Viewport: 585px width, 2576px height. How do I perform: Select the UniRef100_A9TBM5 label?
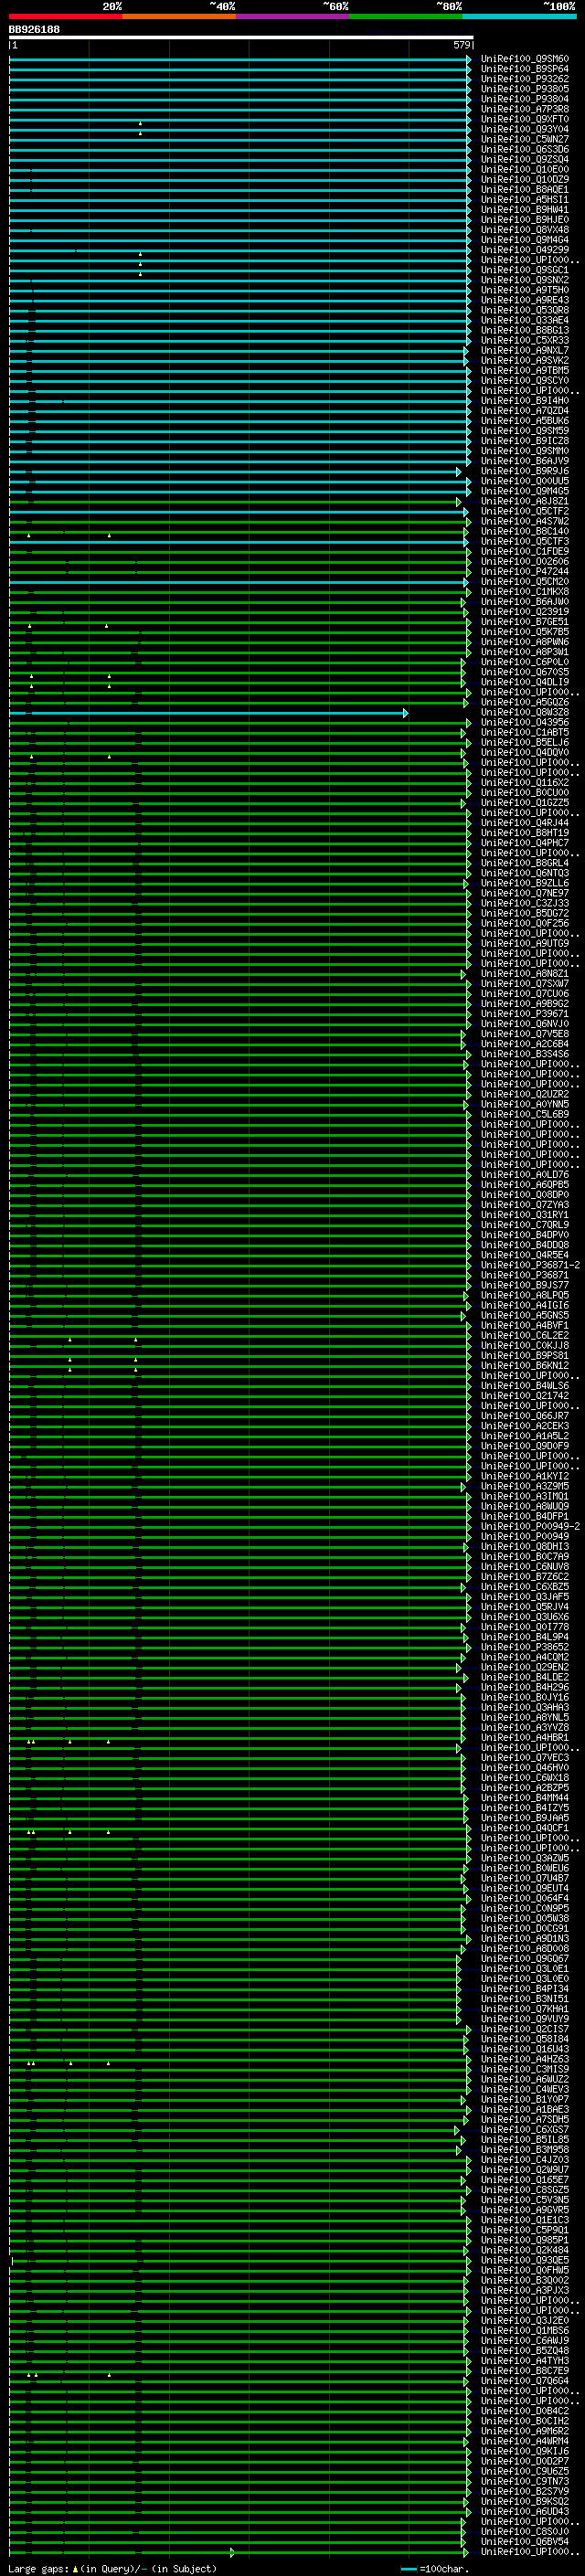[x=524, y=370]
